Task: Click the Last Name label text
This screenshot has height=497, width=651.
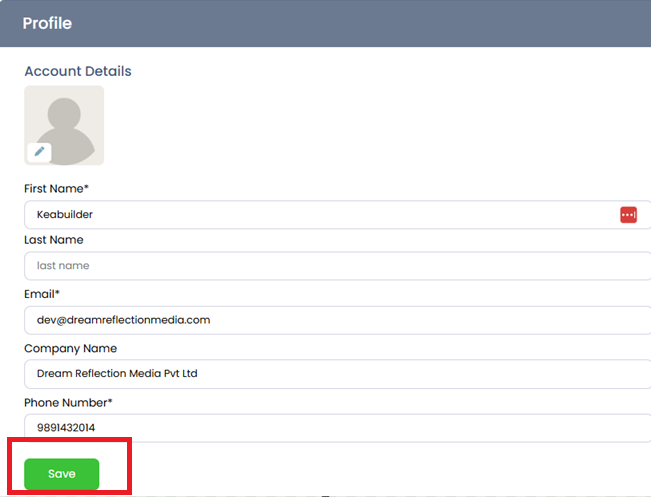Action: point(54,240)
